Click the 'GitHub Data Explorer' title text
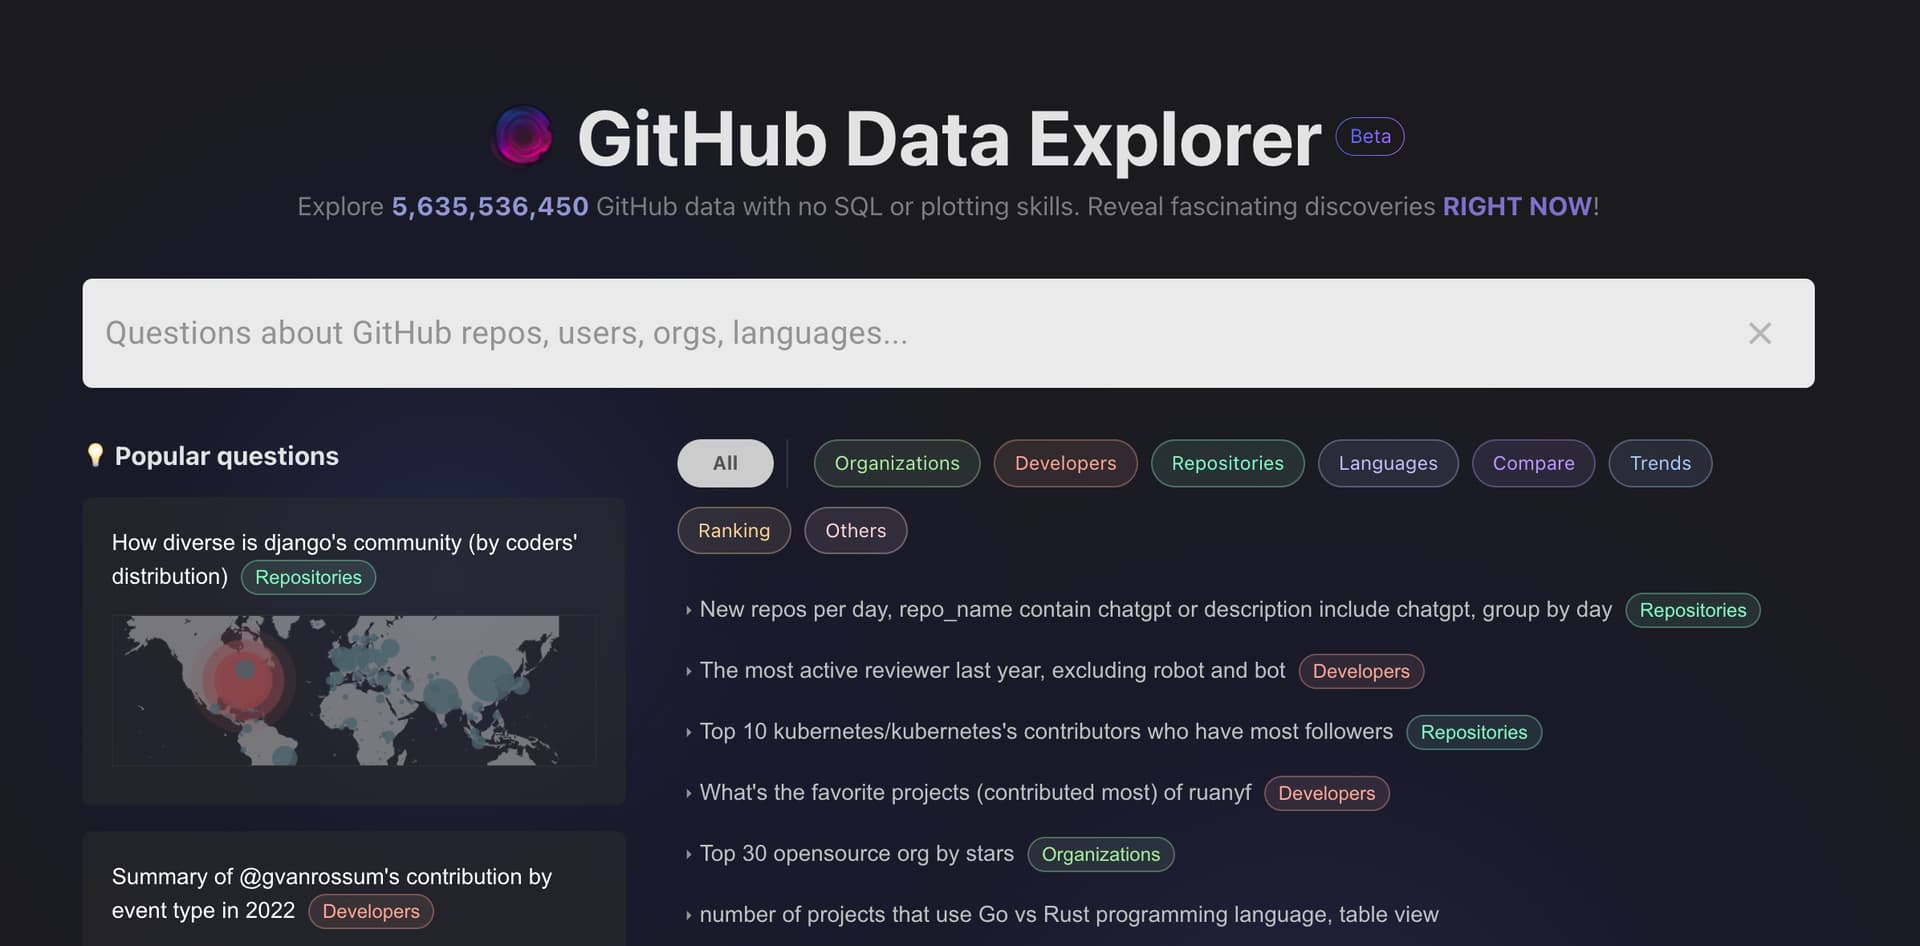 [x=949, y=138]
